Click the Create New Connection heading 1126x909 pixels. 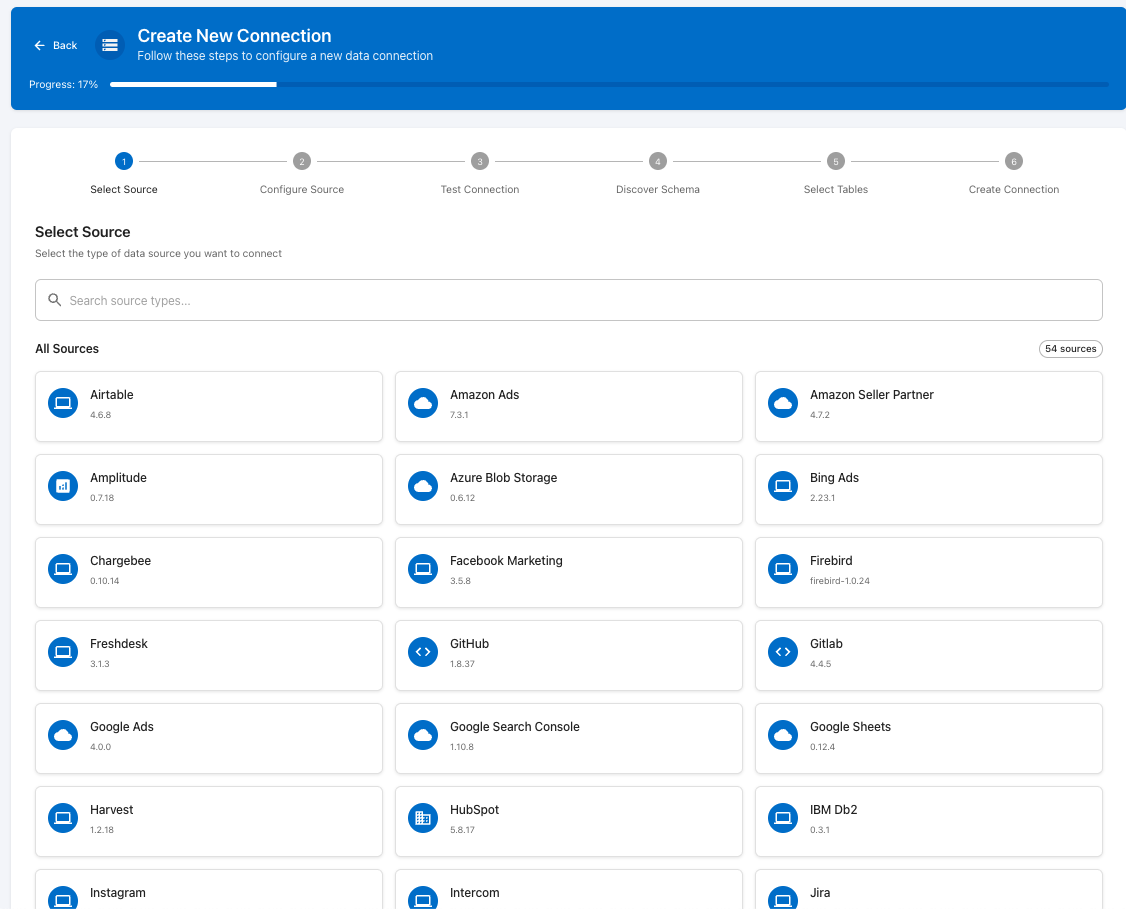(234, 36)
